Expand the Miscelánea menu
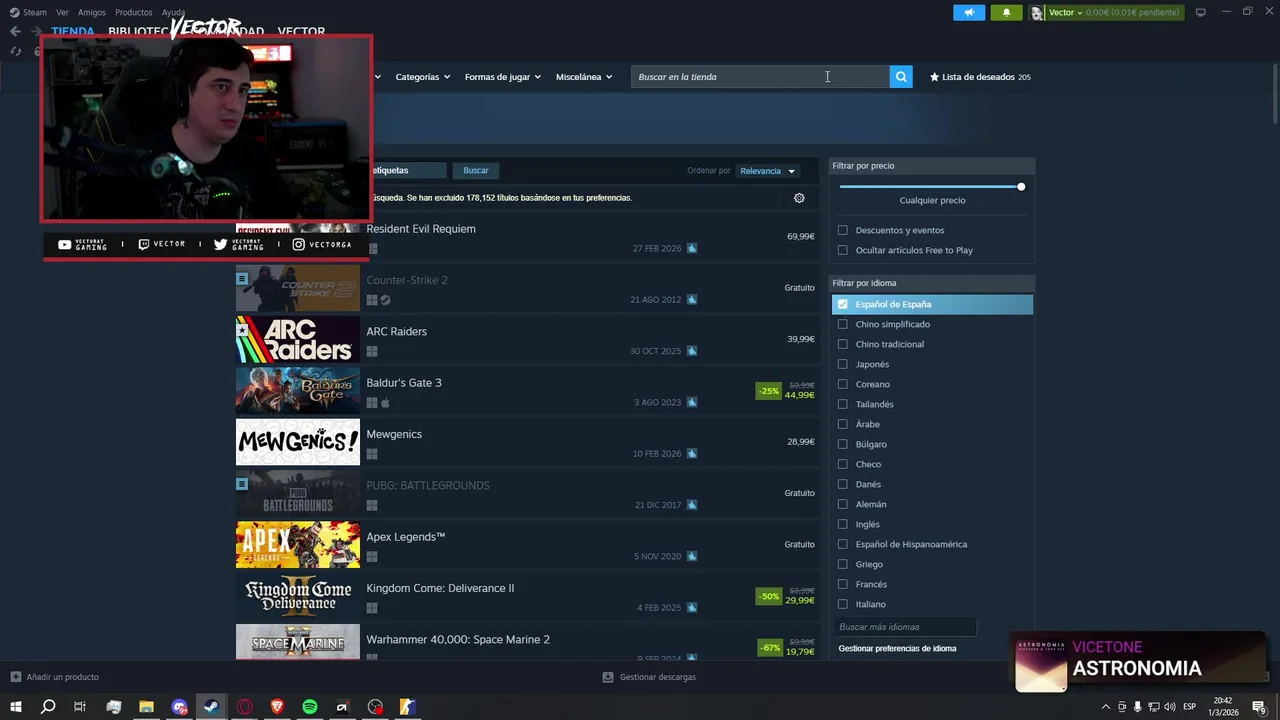The width and height of the screenshot is (1280, 720). point(584,77)
